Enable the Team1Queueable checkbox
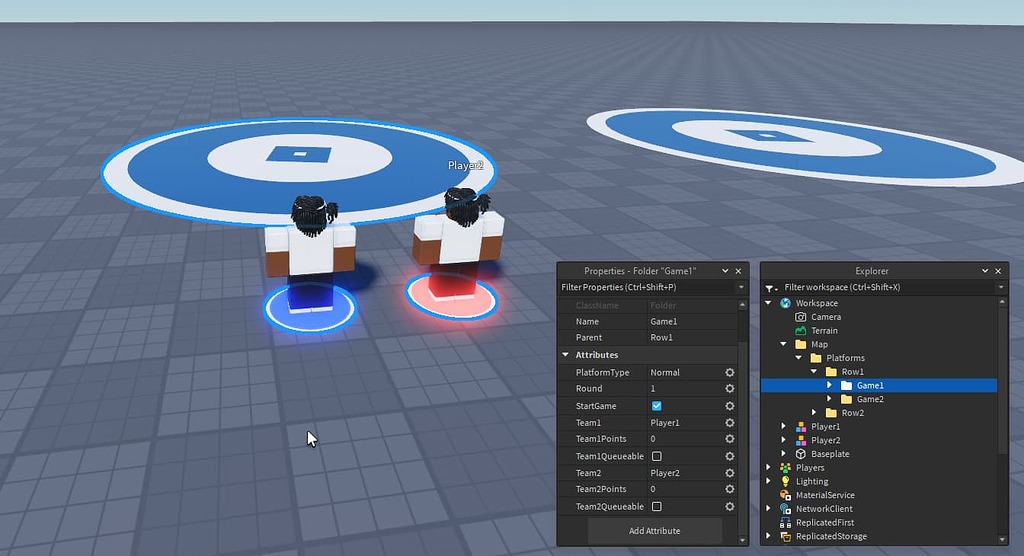The height and width of the screenshot is (556, 1024). click(657, 456)
